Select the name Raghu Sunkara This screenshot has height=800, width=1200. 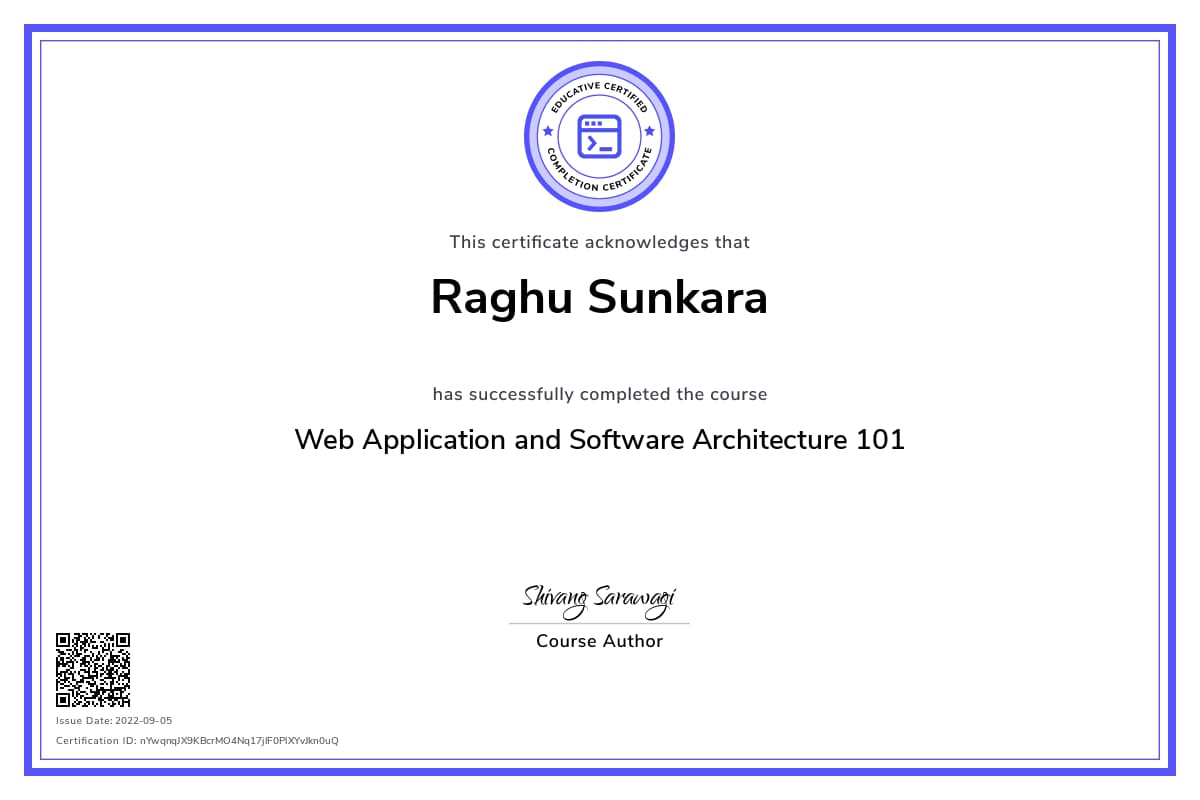(x=599, y=297)
